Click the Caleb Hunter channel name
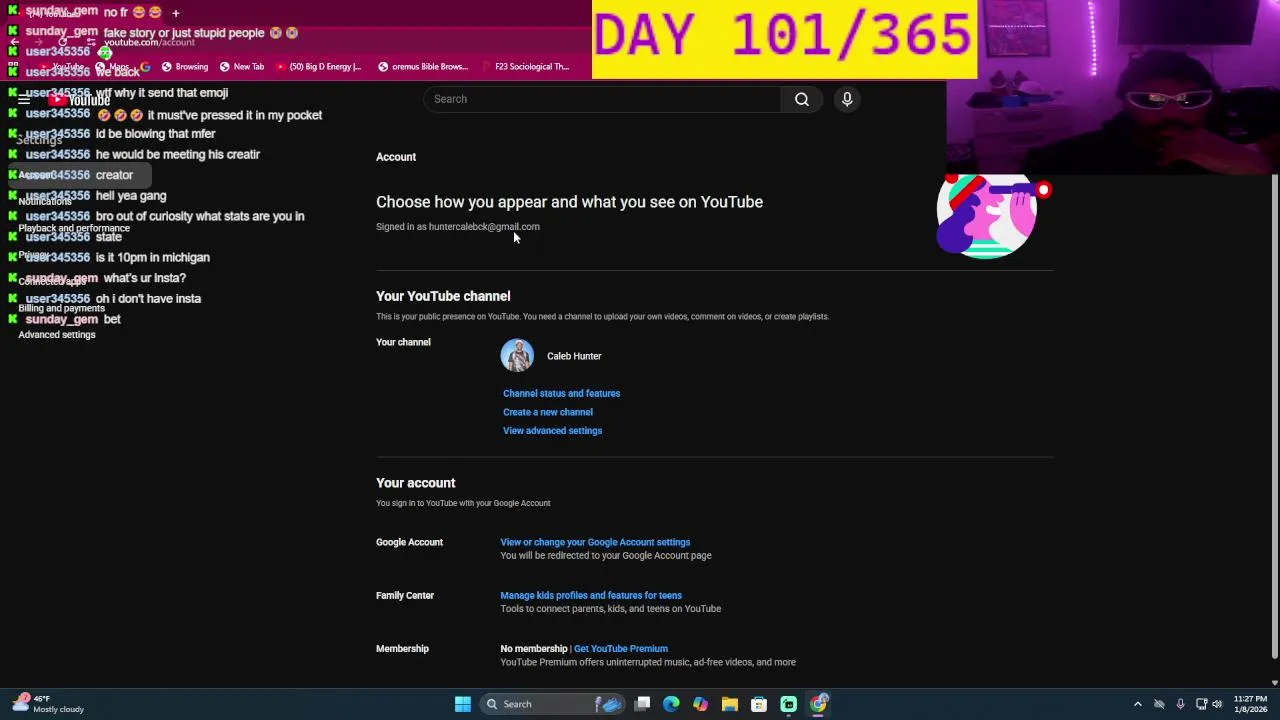The image size is (1280, 720). 574,356
